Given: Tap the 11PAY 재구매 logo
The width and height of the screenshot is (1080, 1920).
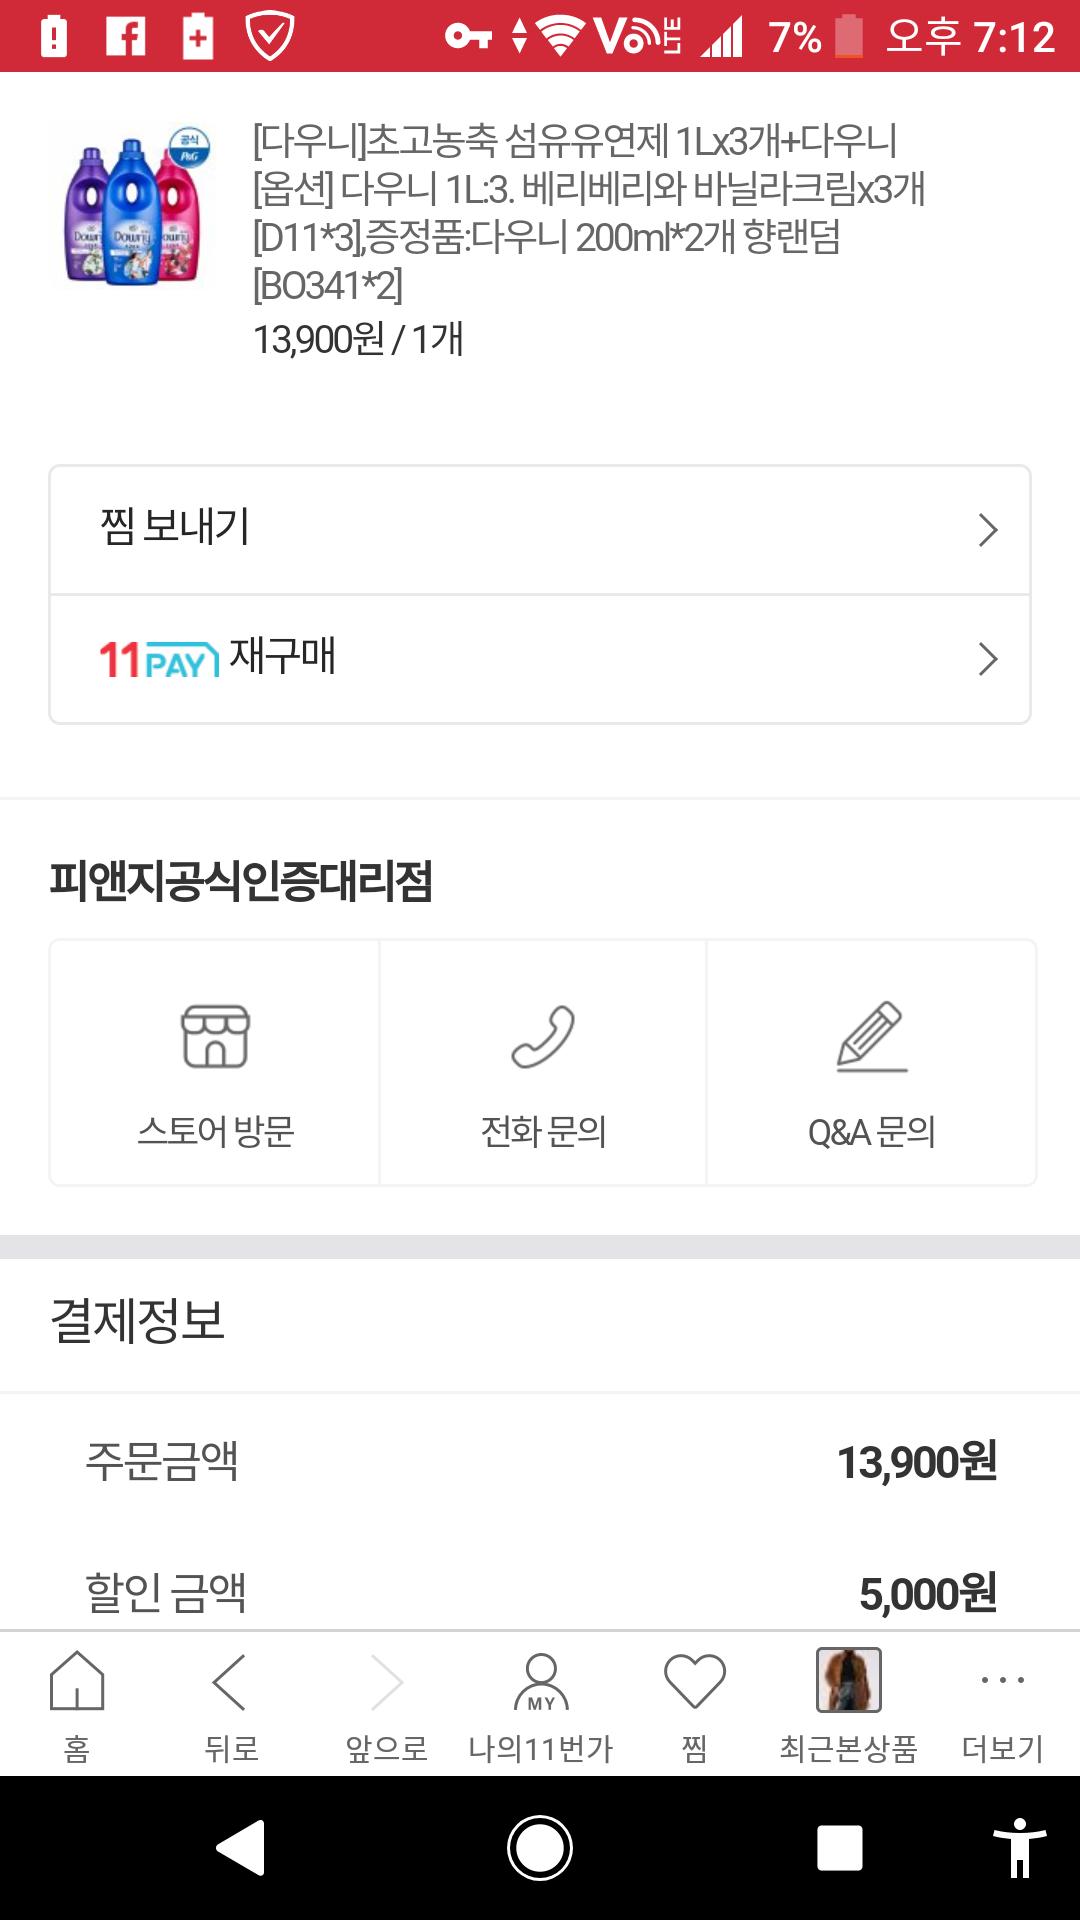Looking at the screenshot, I should [x=160, y=660].
